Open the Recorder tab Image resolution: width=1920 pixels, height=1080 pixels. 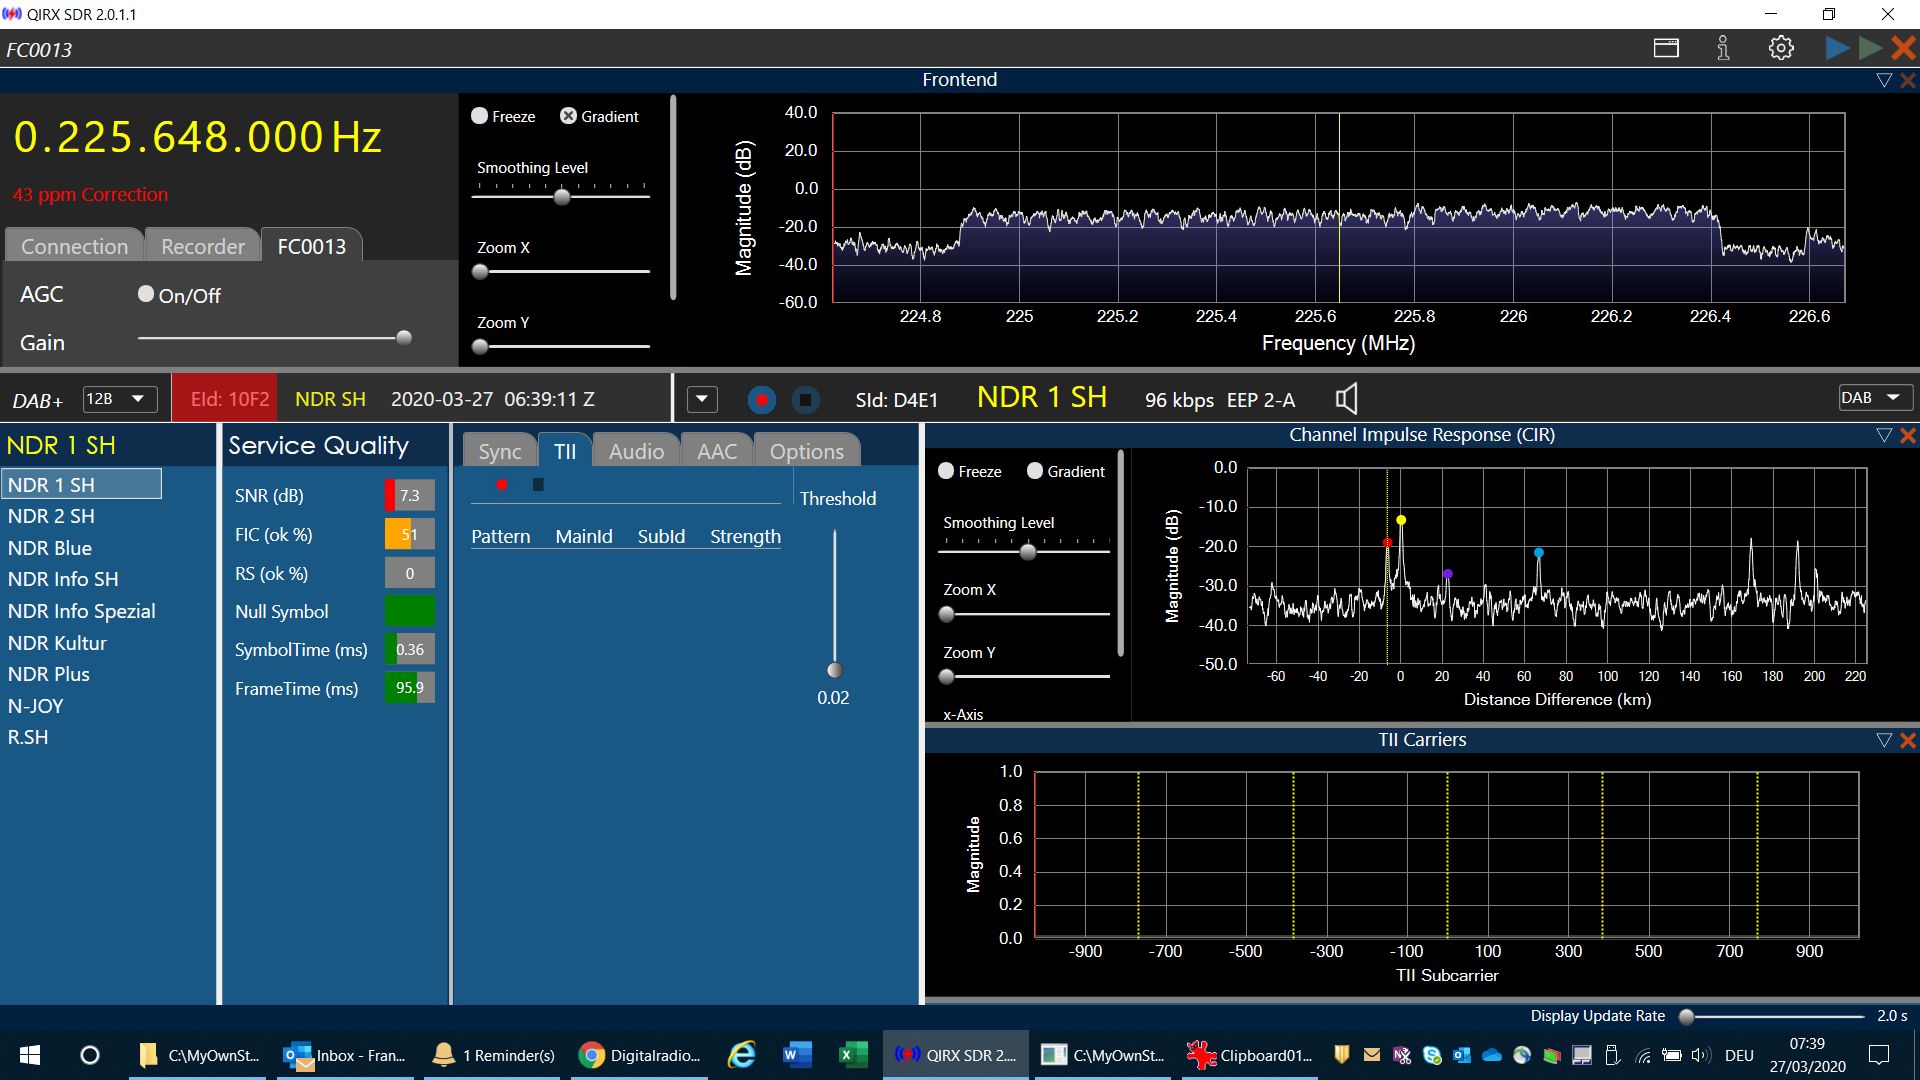(x=203, y=246)
